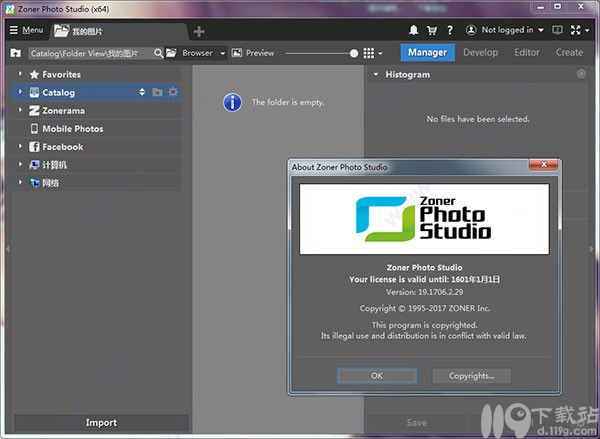Viewport: 600px width, 439px height.
Task: Select Mobile Photos in the navigator
Action: 73,129
